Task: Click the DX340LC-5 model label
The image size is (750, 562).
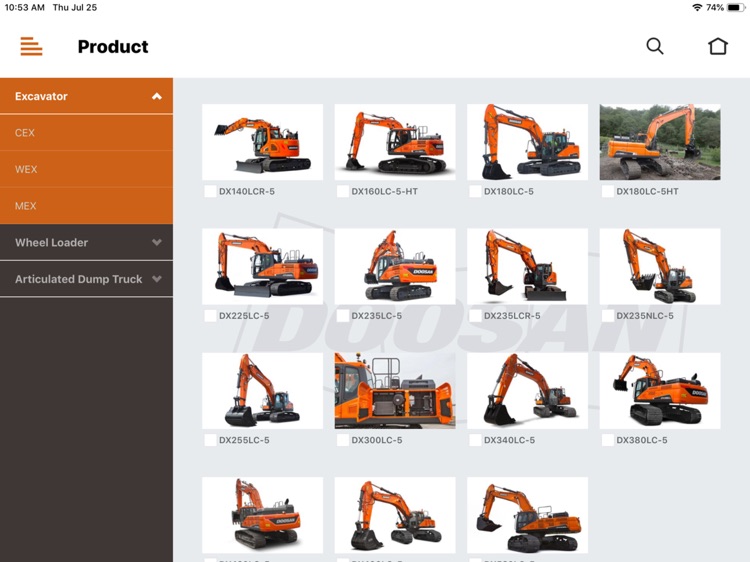Action: tap(509, 440)
